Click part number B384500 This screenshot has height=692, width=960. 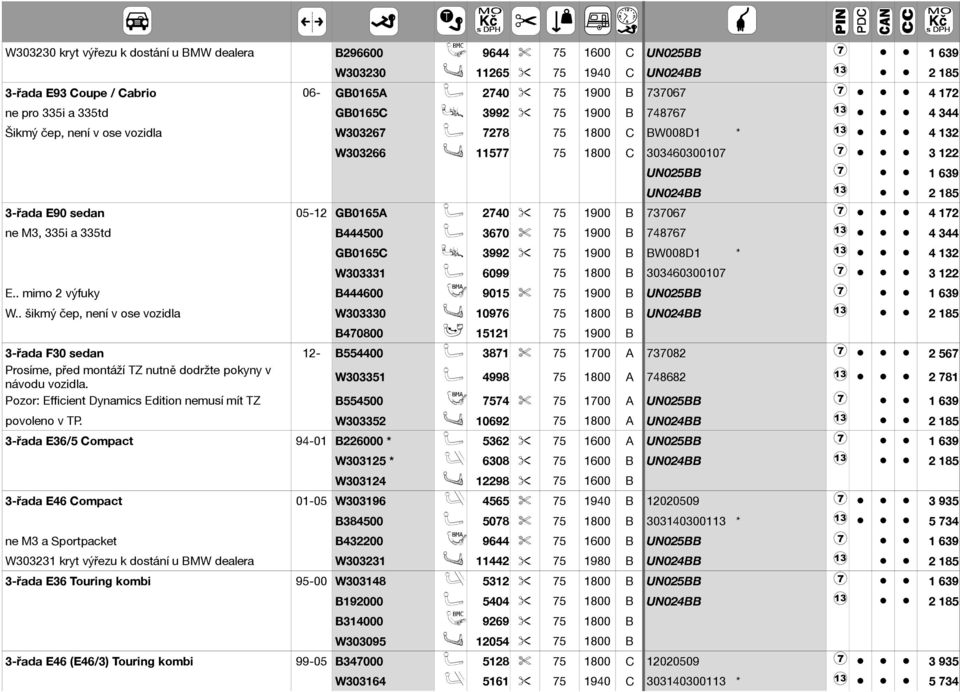(x=359, y=521)
